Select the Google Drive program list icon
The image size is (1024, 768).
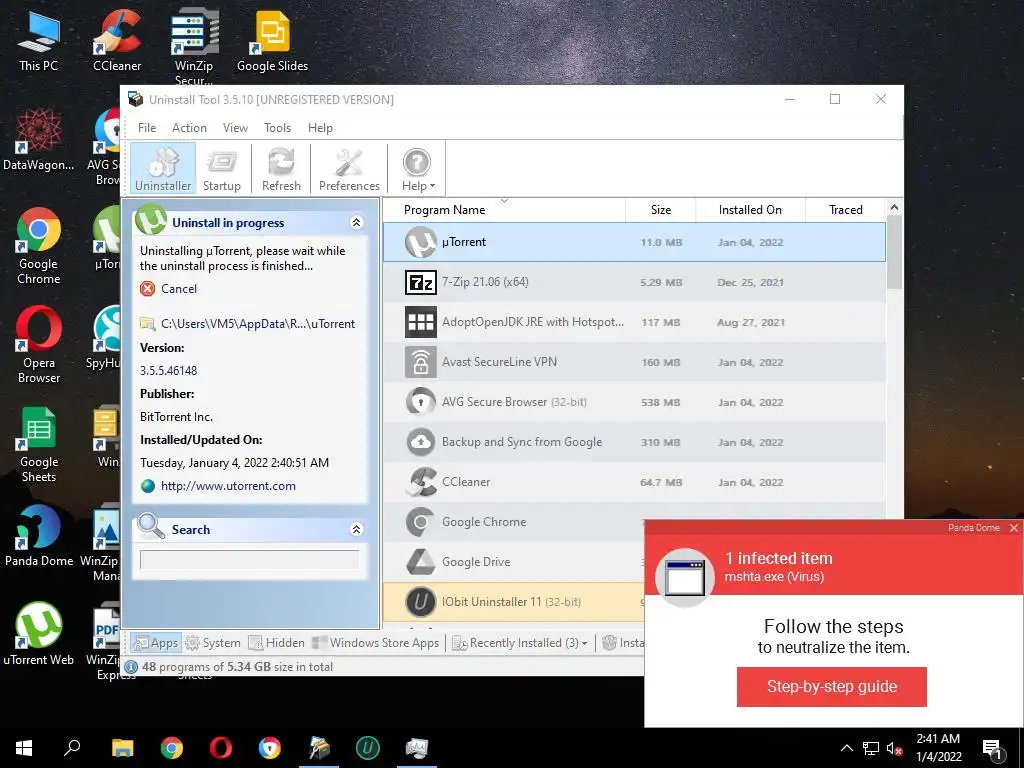click(x=421, y=562)
